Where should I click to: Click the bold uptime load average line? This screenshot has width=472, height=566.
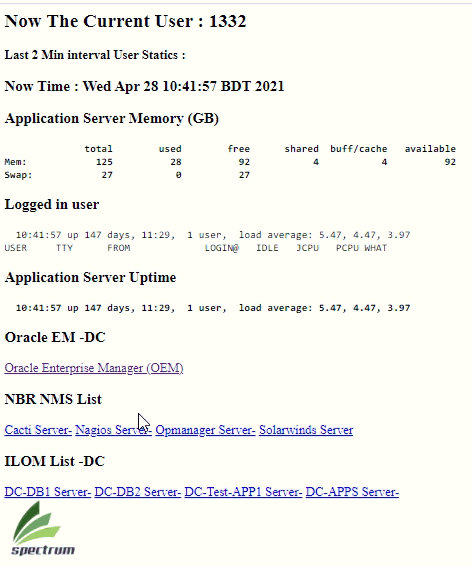coord(213,308)
